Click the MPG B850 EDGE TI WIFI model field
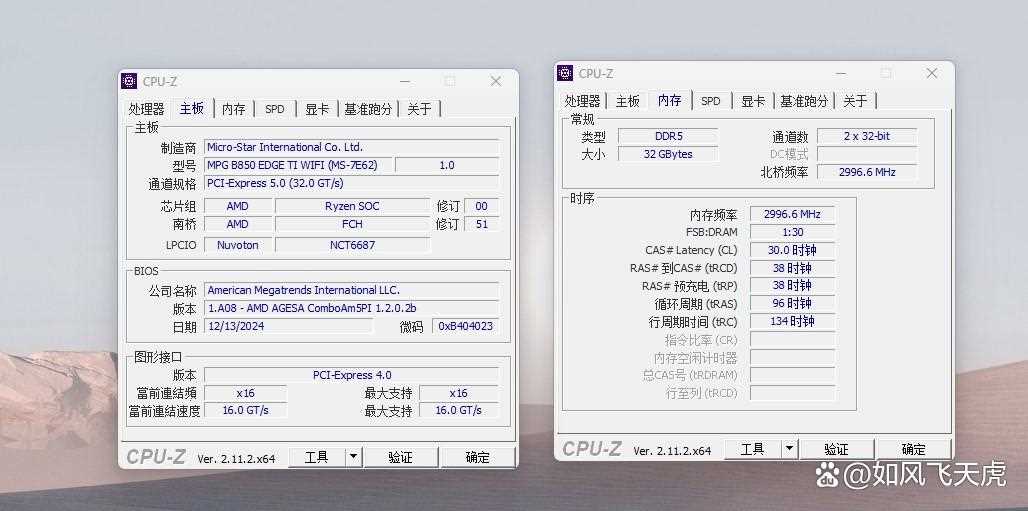The width and height of the screenshot is (1028, 511). coord(298,165)
